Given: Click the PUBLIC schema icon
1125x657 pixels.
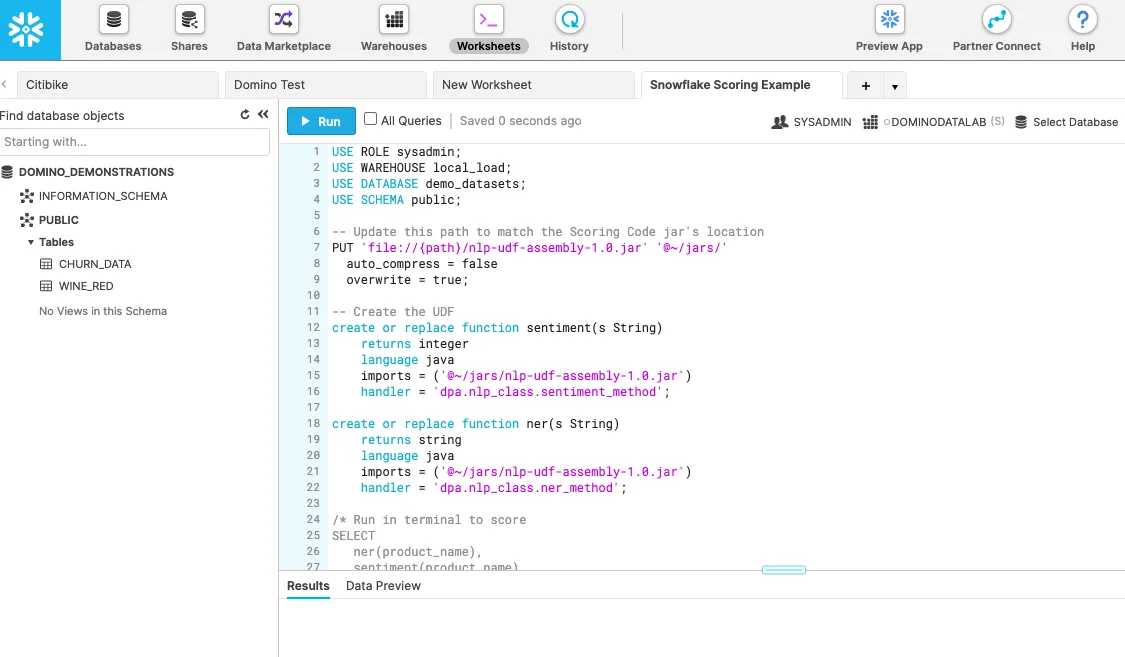Looking at the screenshot, I should (27, 220).
